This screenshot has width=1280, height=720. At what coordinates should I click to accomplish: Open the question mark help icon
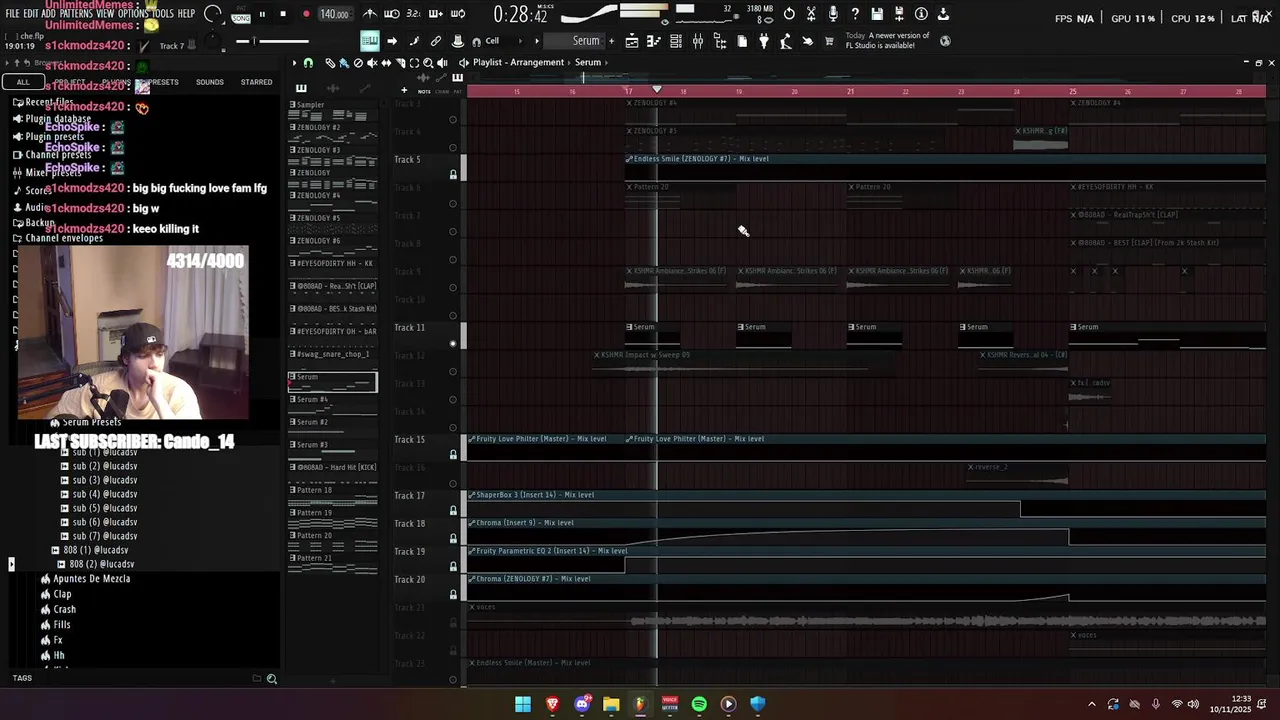point(855,14)
